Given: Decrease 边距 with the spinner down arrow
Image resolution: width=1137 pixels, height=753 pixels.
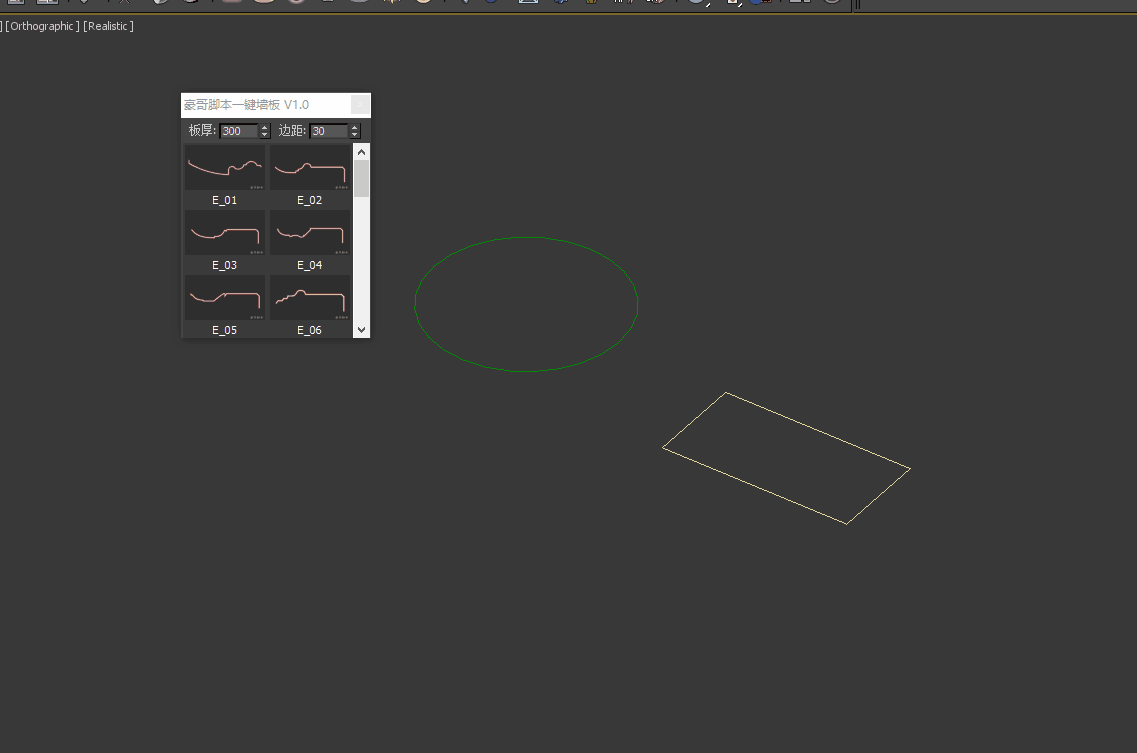Looking at the screenshot, I should pyautogui.click(x=354, y=135).
